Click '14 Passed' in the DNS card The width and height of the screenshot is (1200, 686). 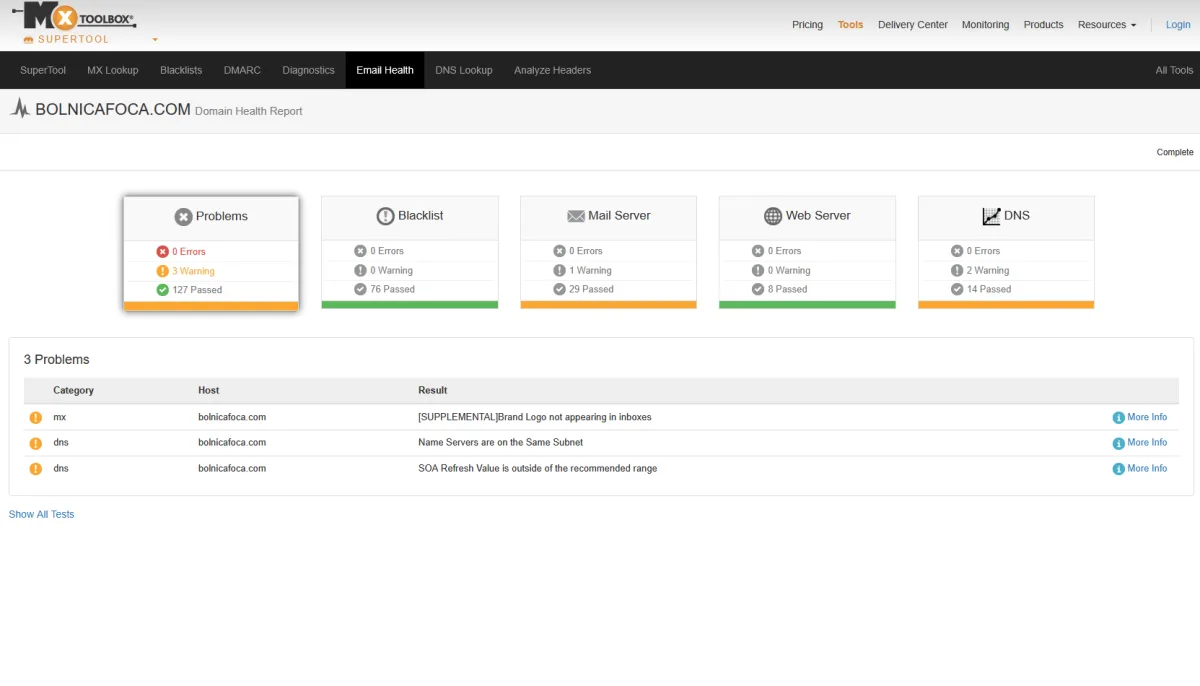pos(989,289)
